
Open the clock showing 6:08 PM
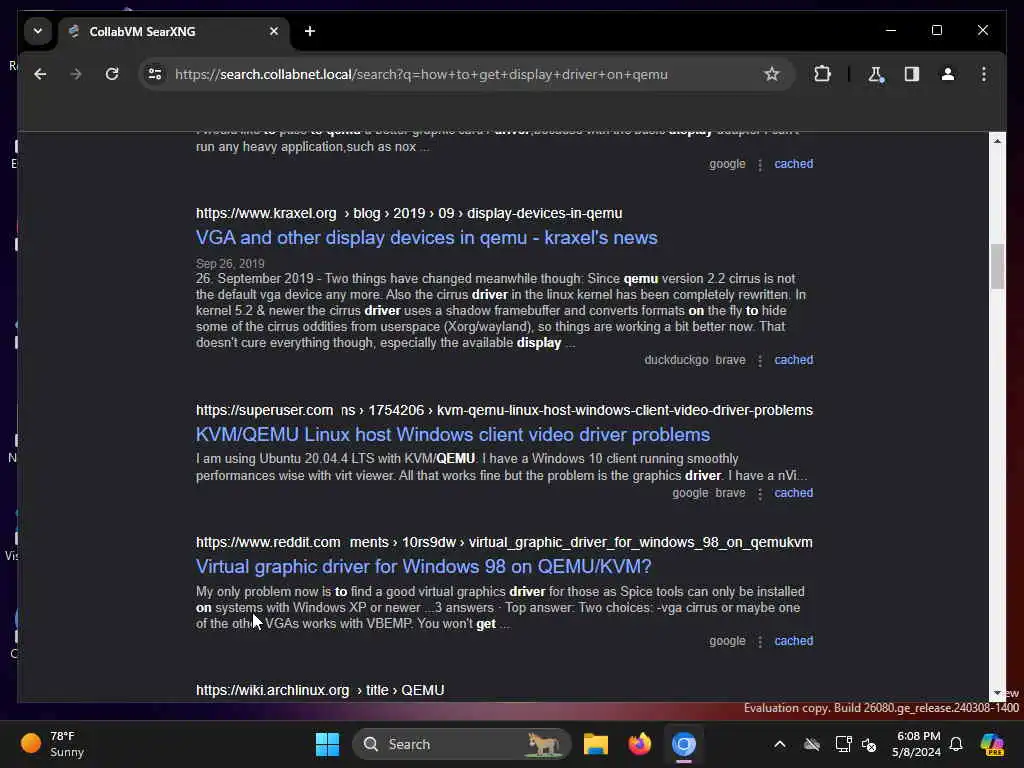[x=918, y=744]
